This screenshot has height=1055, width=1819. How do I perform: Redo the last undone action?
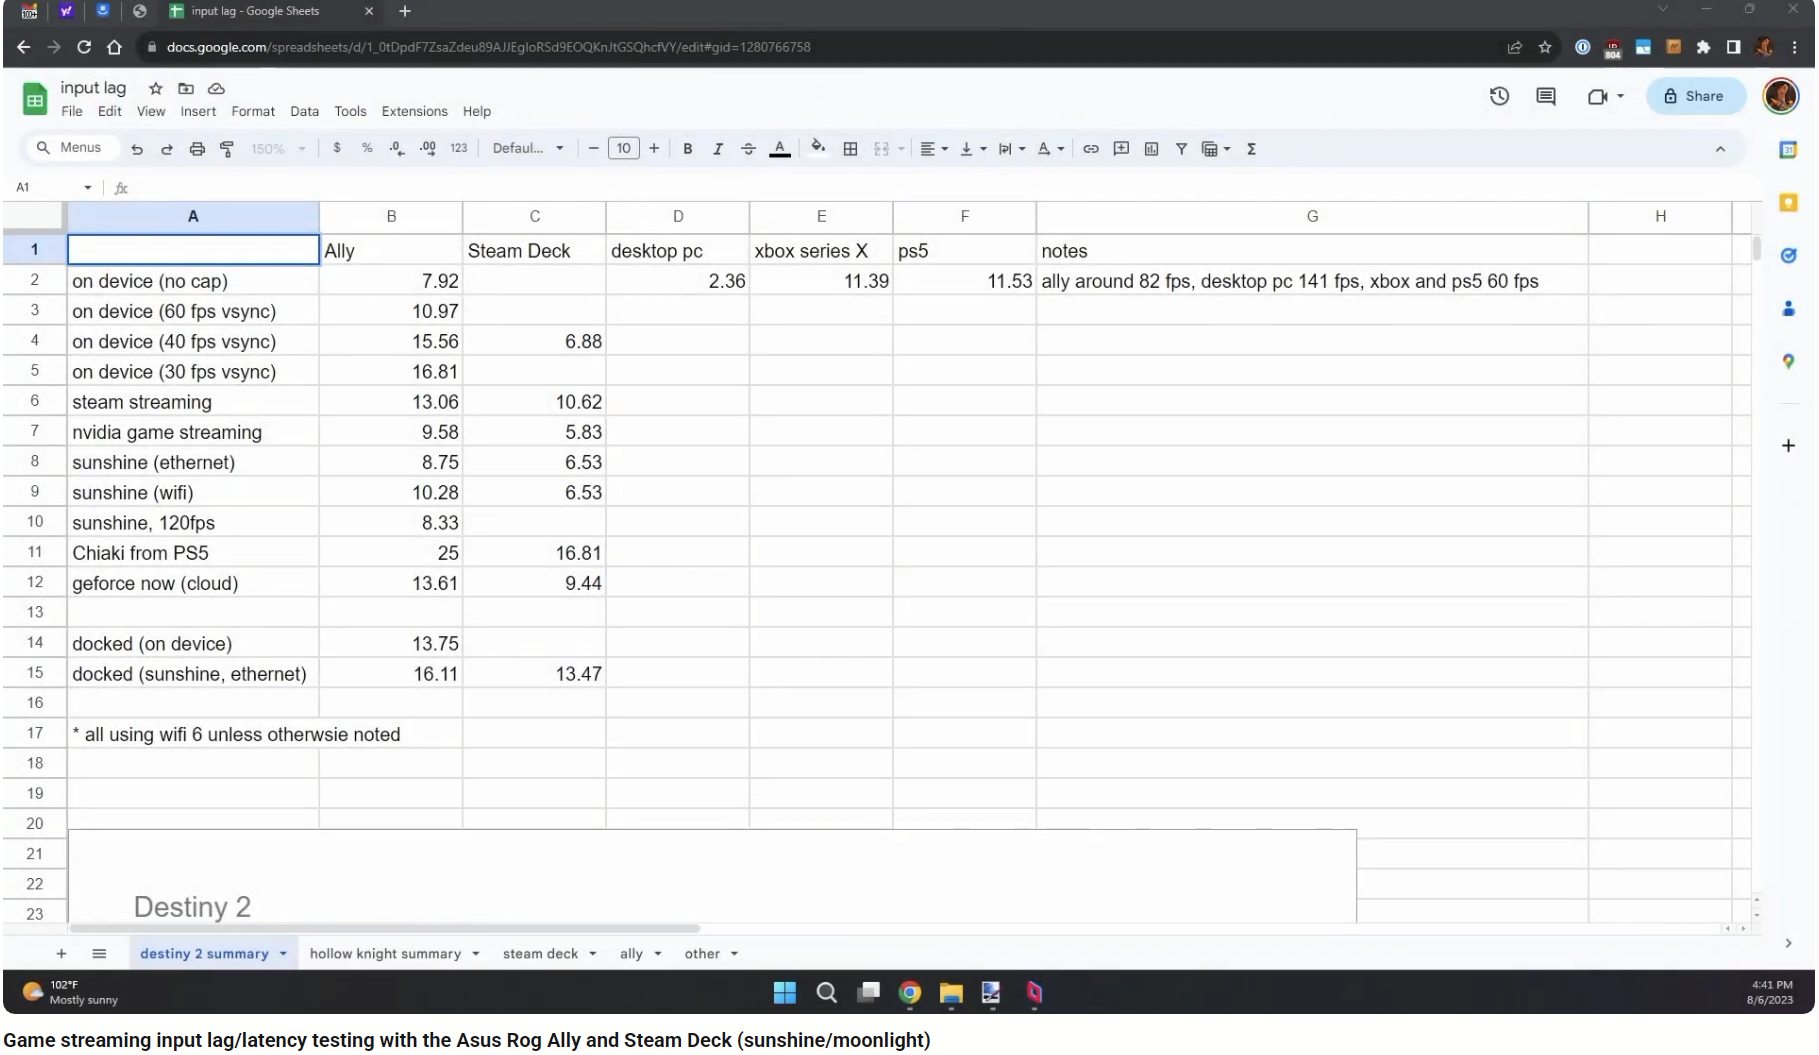(x=167, y=149)
